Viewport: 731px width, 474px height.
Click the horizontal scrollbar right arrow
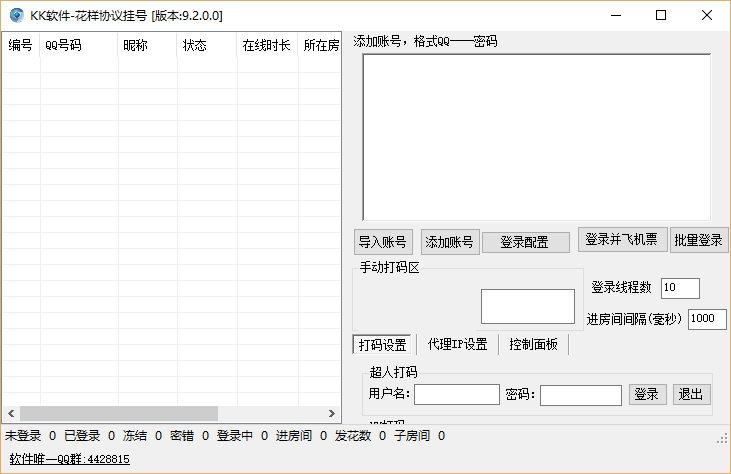click(x=334, y=413)
